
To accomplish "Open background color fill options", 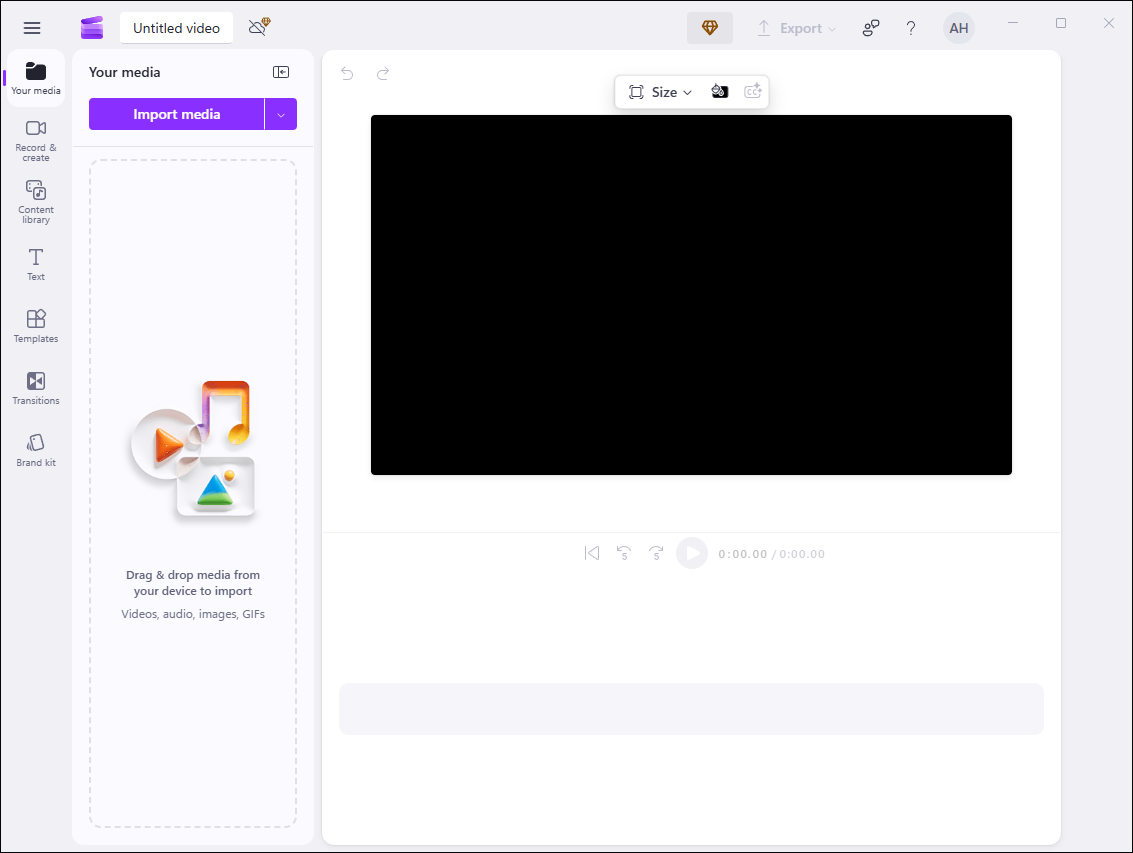I will (x=720, y=91).
